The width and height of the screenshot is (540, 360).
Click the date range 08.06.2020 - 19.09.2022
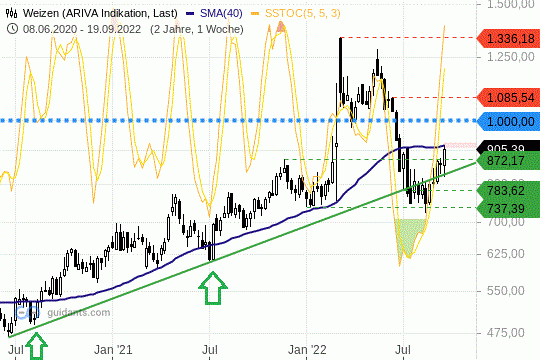pos(82,29)
